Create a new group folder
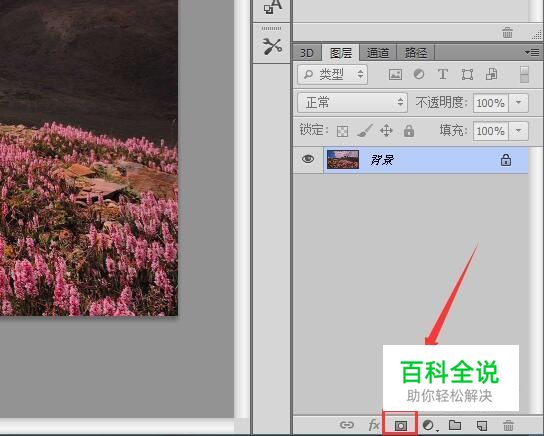This screenshot has width=544, height=436. [x=455, y=425]
